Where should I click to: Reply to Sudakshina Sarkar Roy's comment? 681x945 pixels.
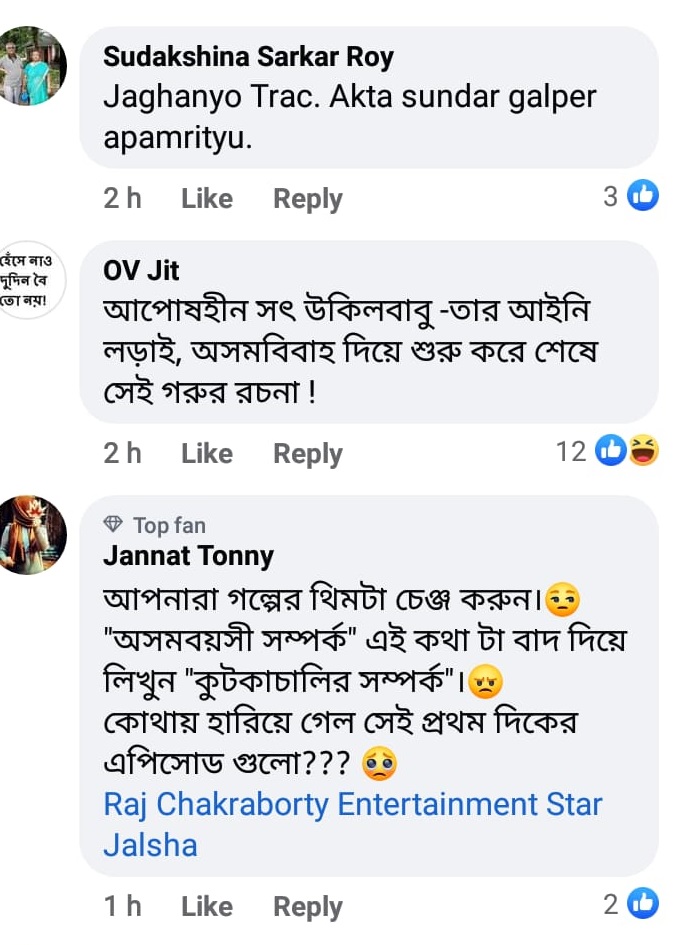308,199
